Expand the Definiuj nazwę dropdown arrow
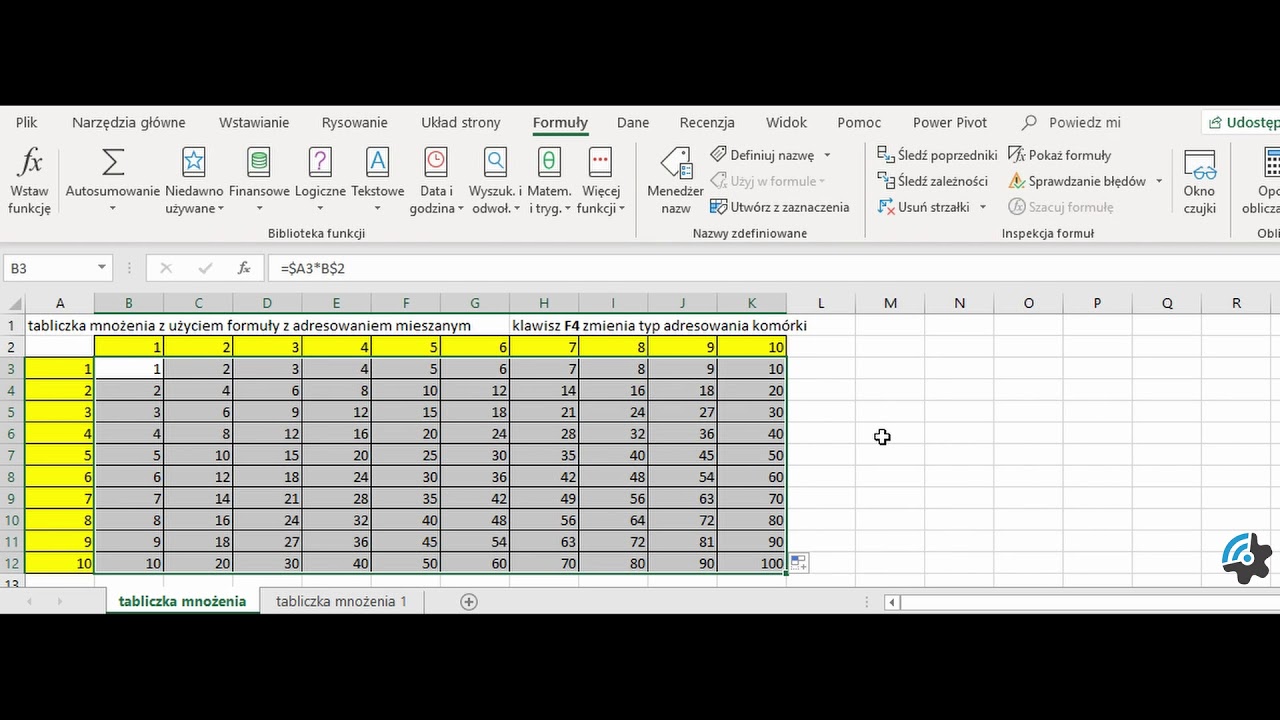The width and height of the screenshot is (1280, 720). pos(827,155)
